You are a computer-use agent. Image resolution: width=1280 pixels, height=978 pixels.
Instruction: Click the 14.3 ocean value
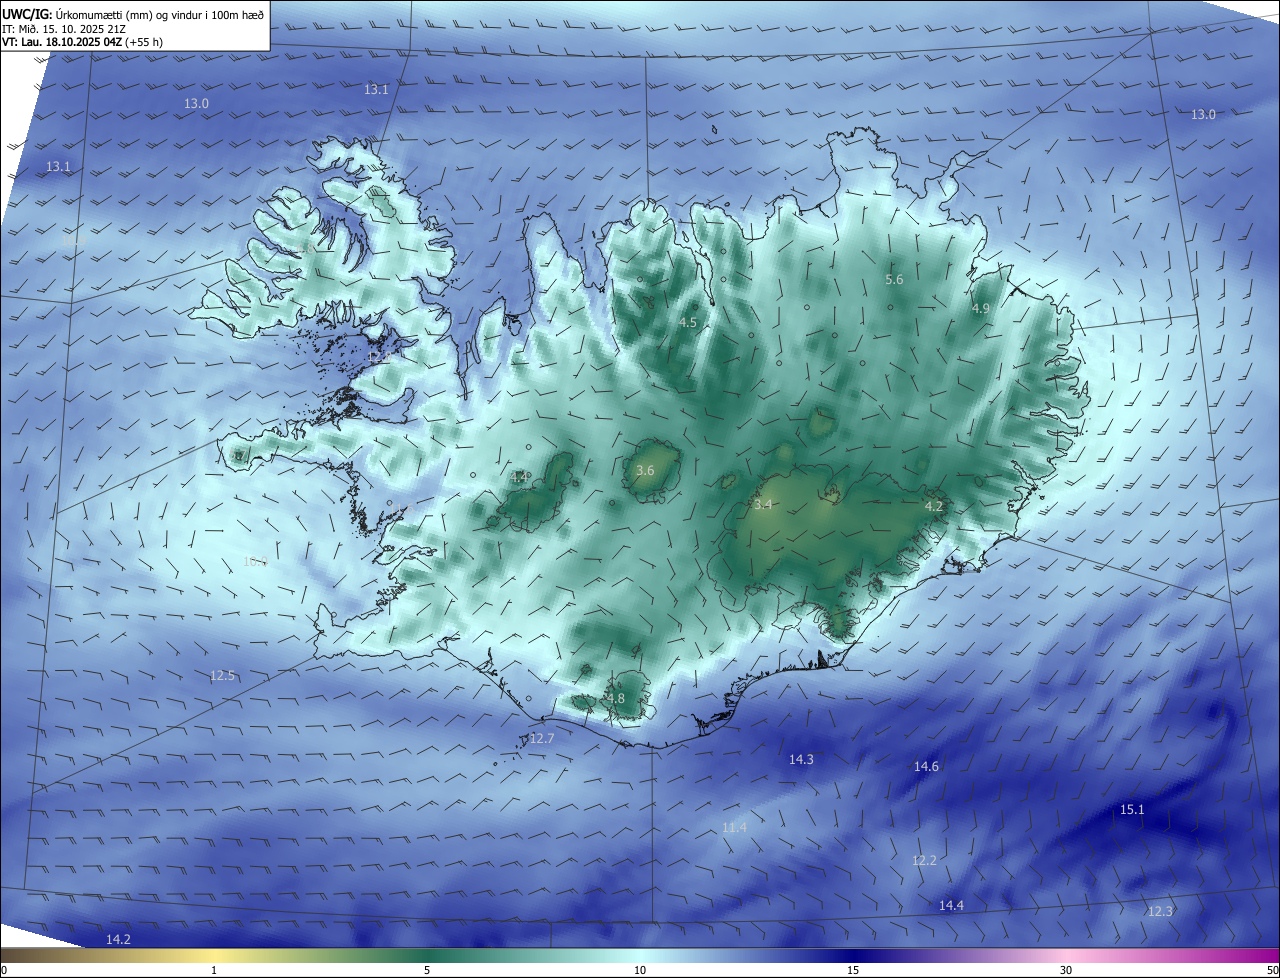point(801,760)
